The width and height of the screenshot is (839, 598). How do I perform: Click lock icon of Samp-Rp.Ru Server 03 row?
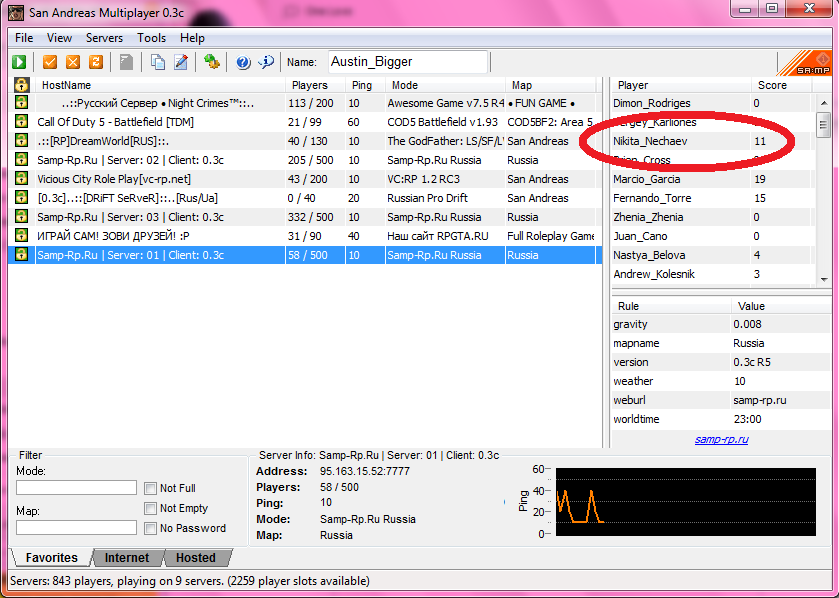coord(21,217)
